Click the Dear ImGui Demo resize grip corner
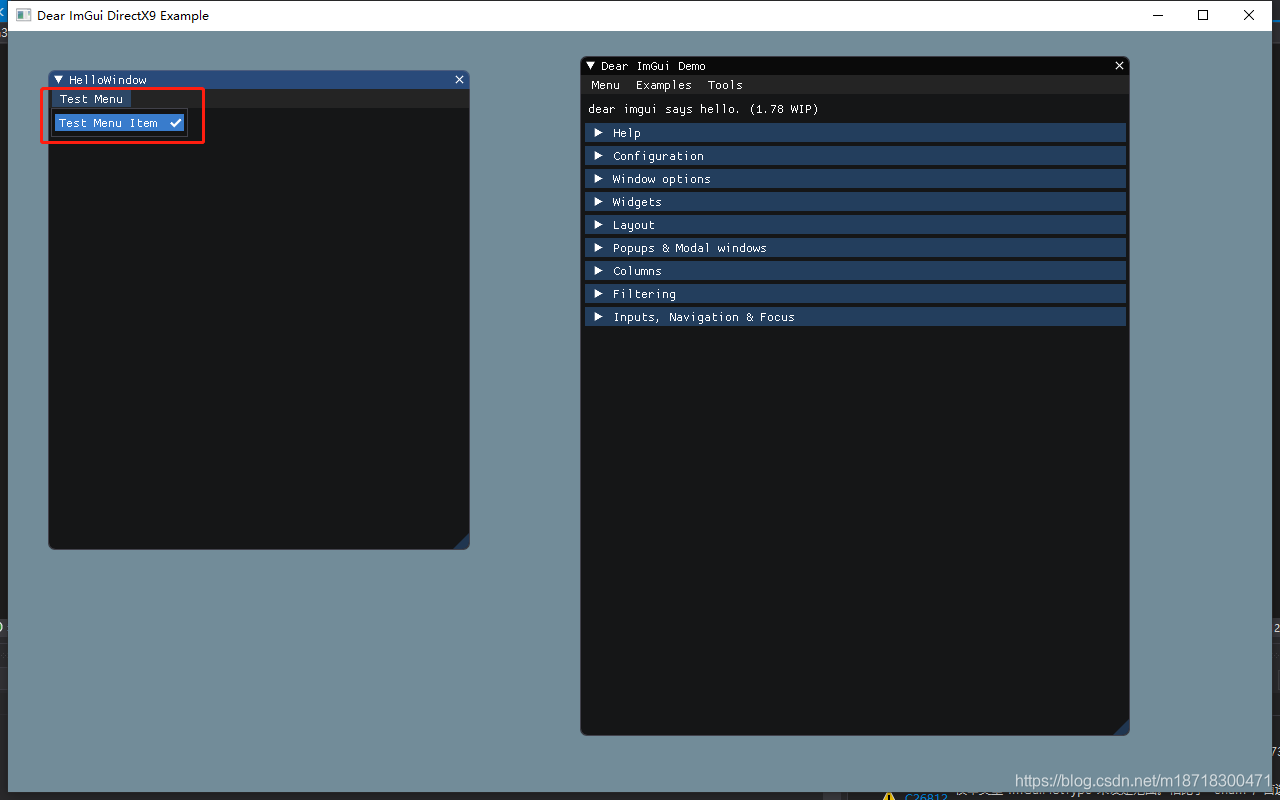Image resolution: width=1280 pixels, height=800 pixels. coord(1122,728)
